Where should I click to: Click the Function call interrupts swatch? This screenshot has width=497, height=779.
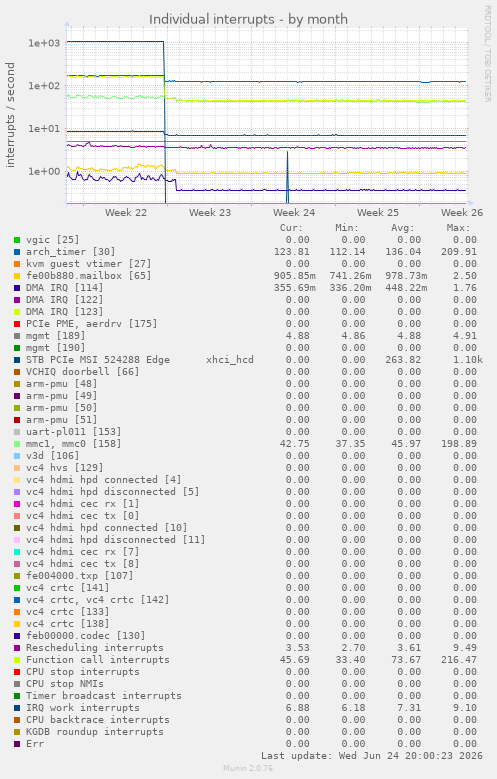(x=17, y=660)
